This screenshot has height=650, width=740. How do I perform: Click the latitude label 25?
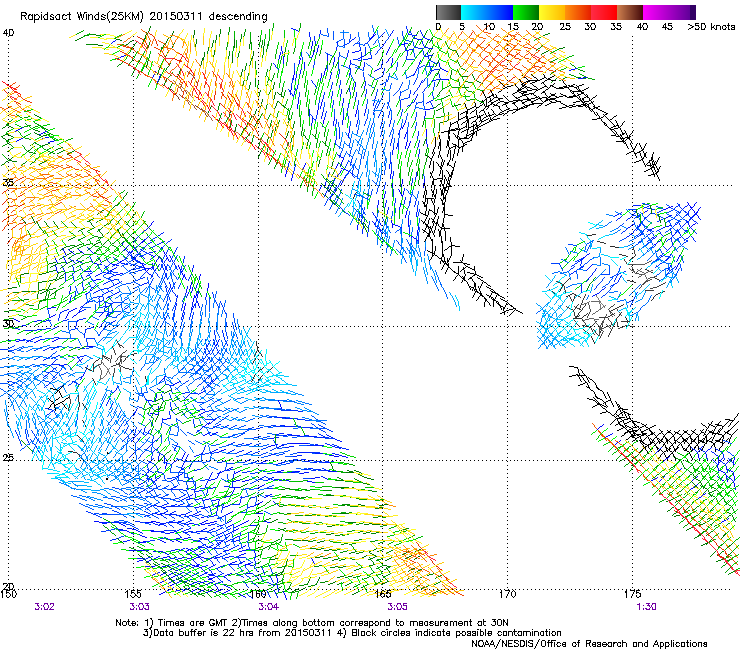pos(8,458)
